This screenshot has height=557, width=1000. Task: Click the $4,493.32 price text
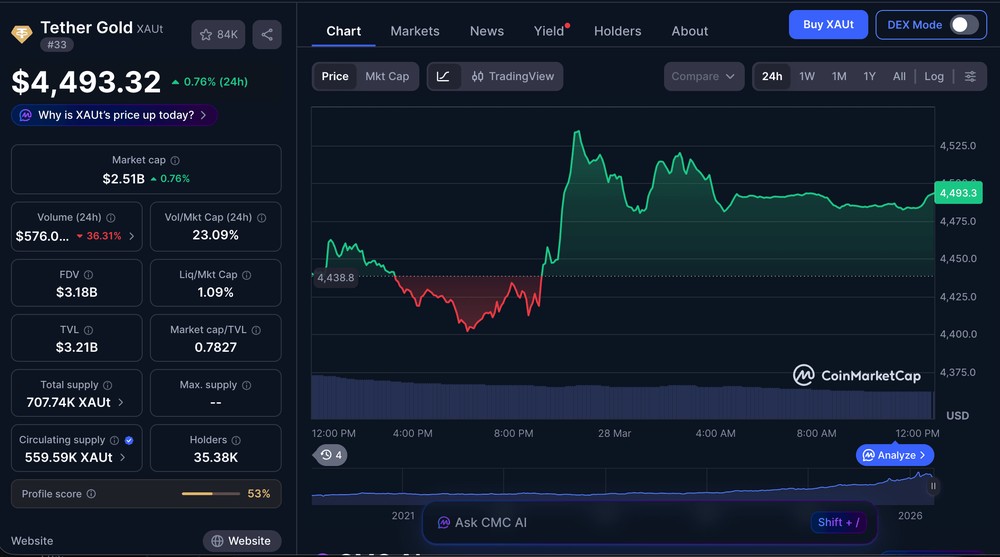tap(86, 82)
